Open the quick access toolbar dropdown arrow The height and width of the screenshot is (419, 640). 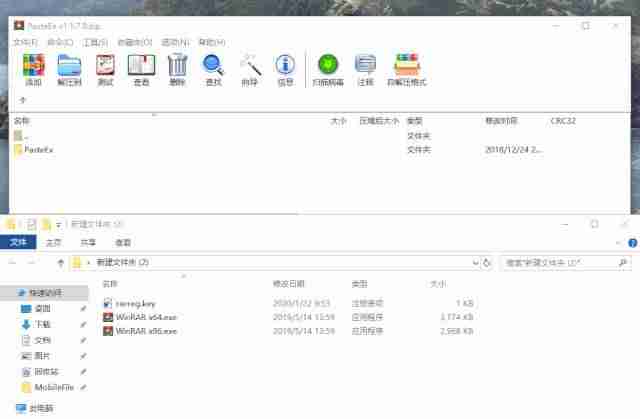[59, 225]
